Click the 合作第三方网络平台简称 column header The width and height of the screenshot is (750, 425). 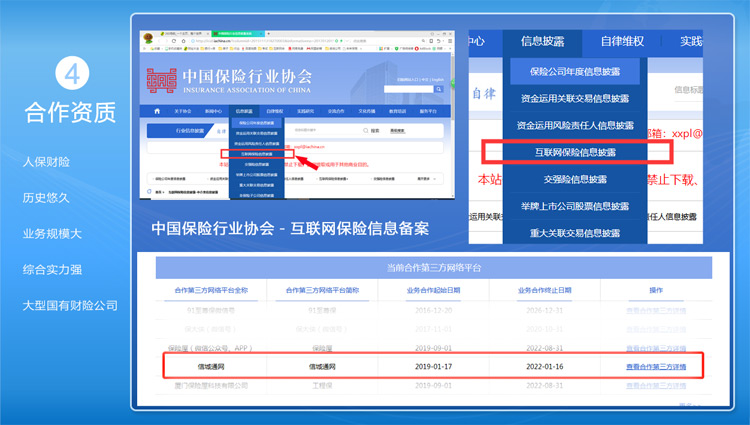(x=322, y=290)
